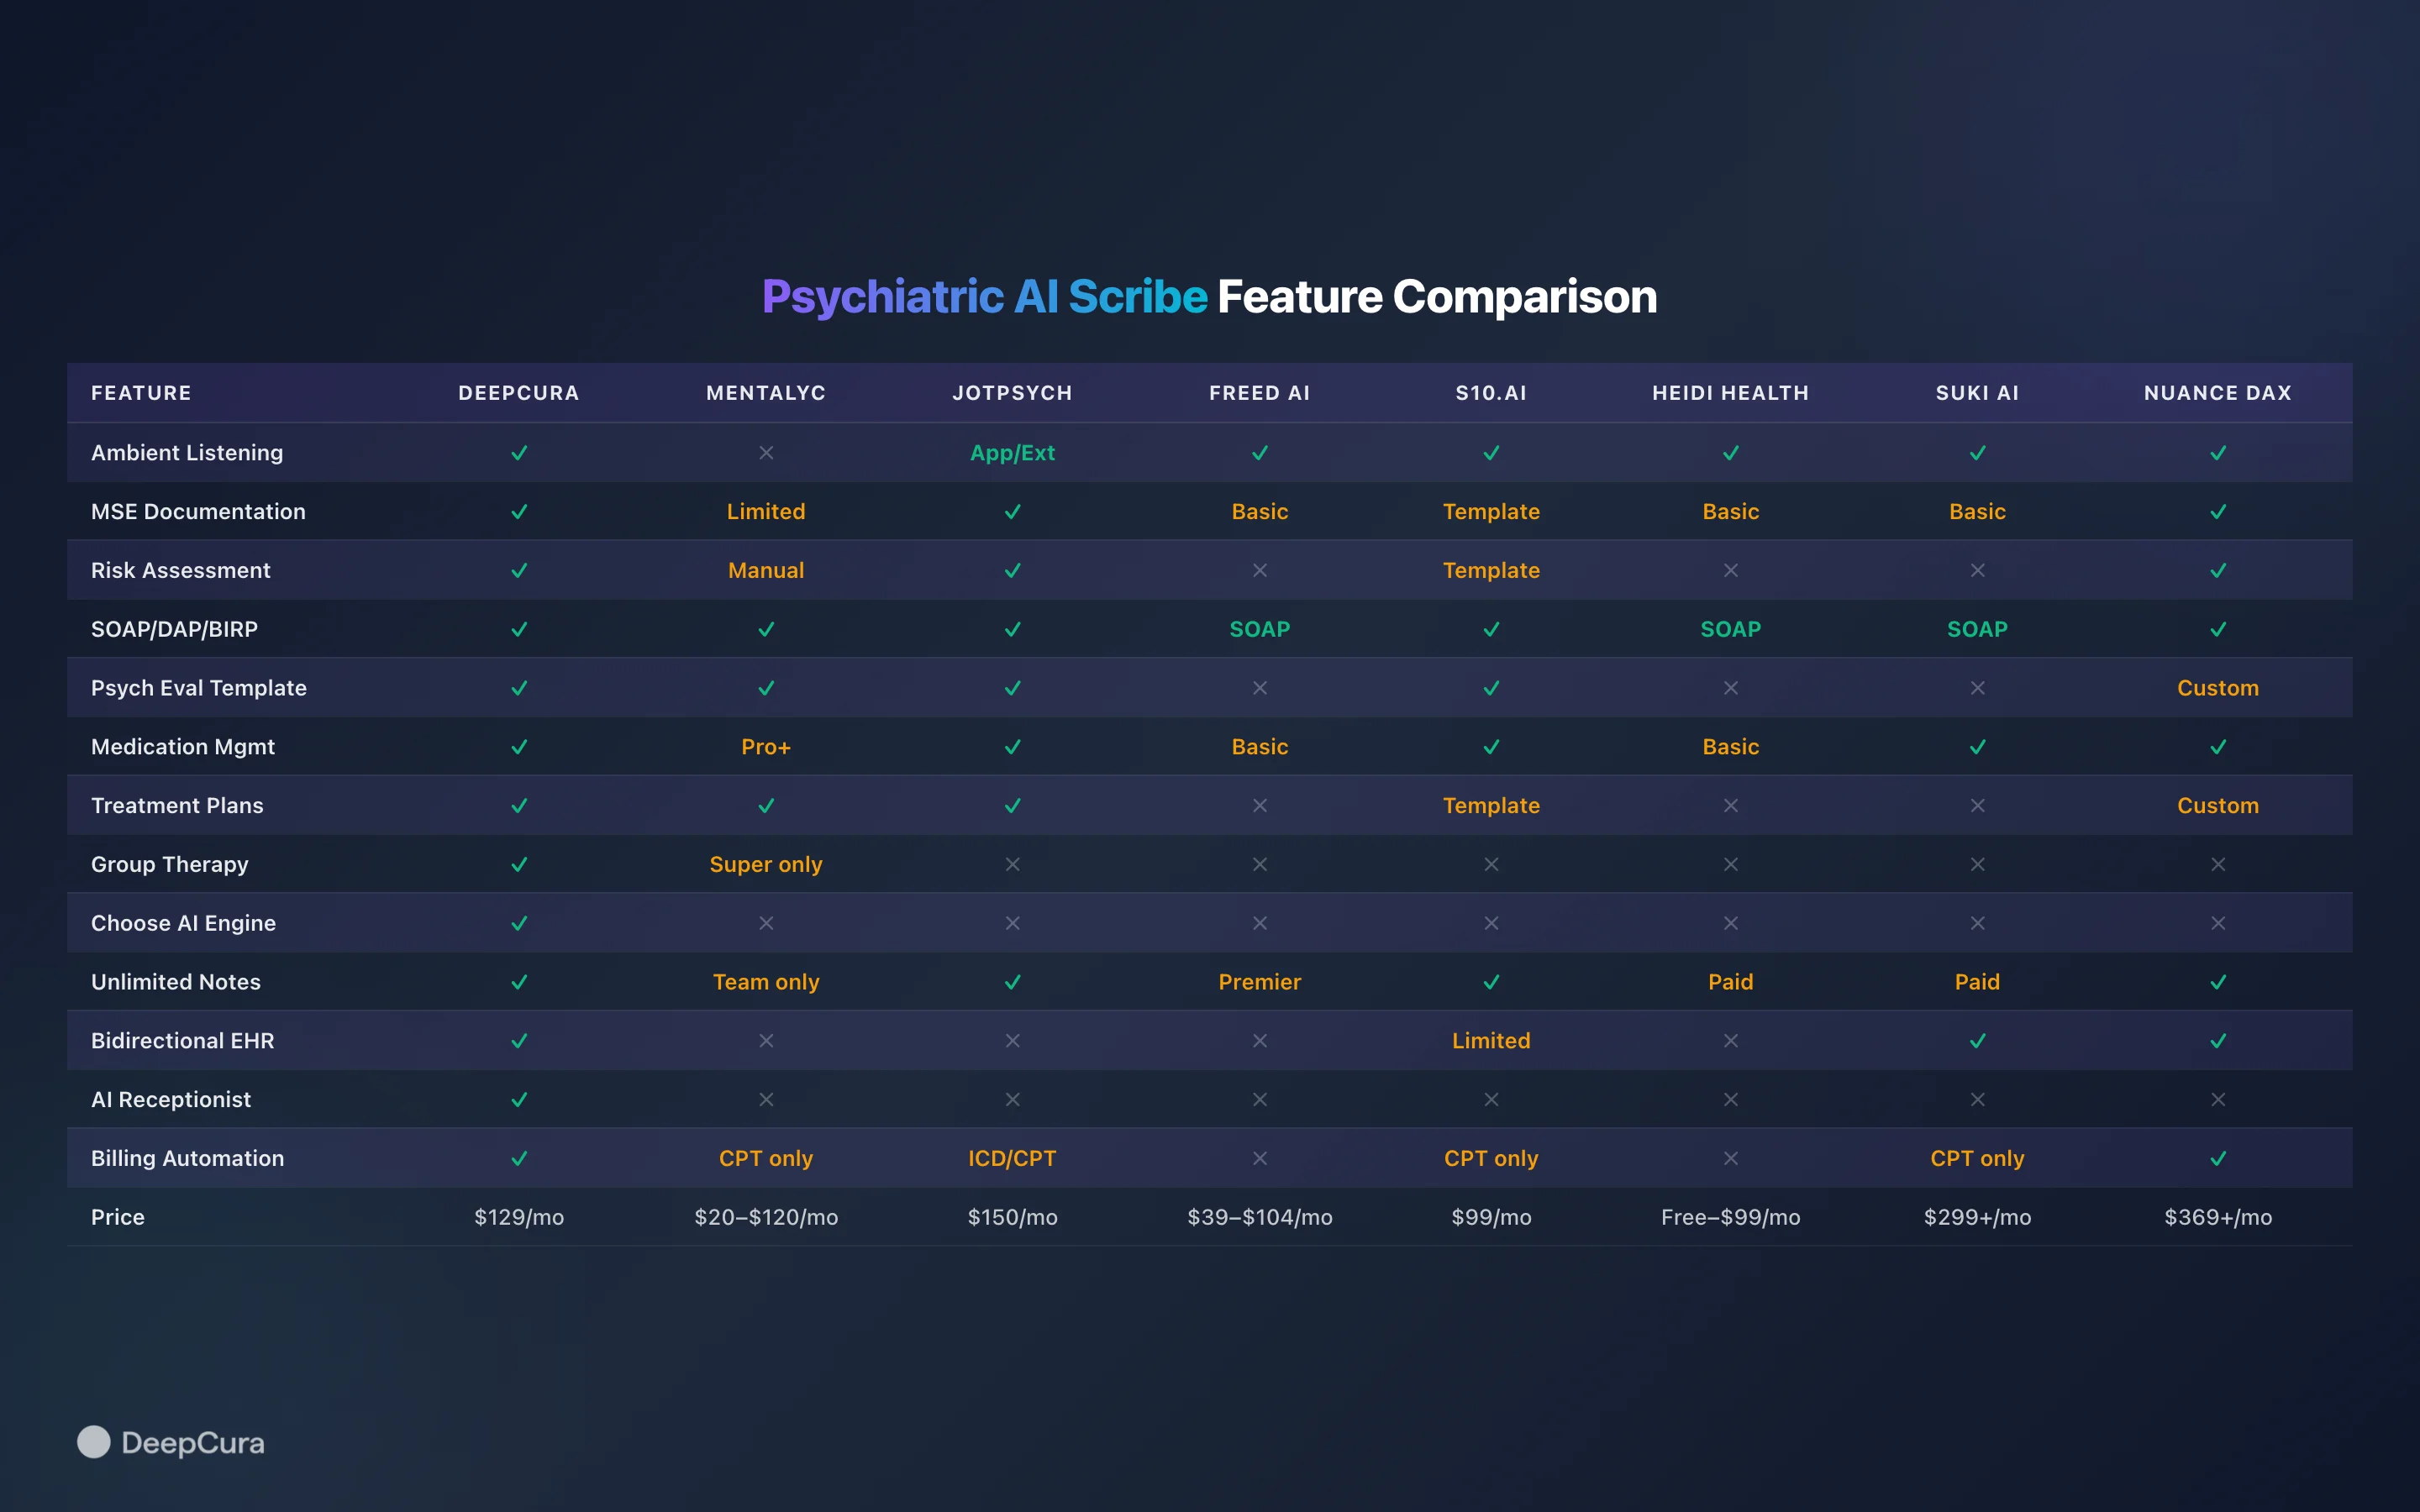2420x1512 pixels.
Task: Select the DEEPCURA column header
Action: point(519,393)
